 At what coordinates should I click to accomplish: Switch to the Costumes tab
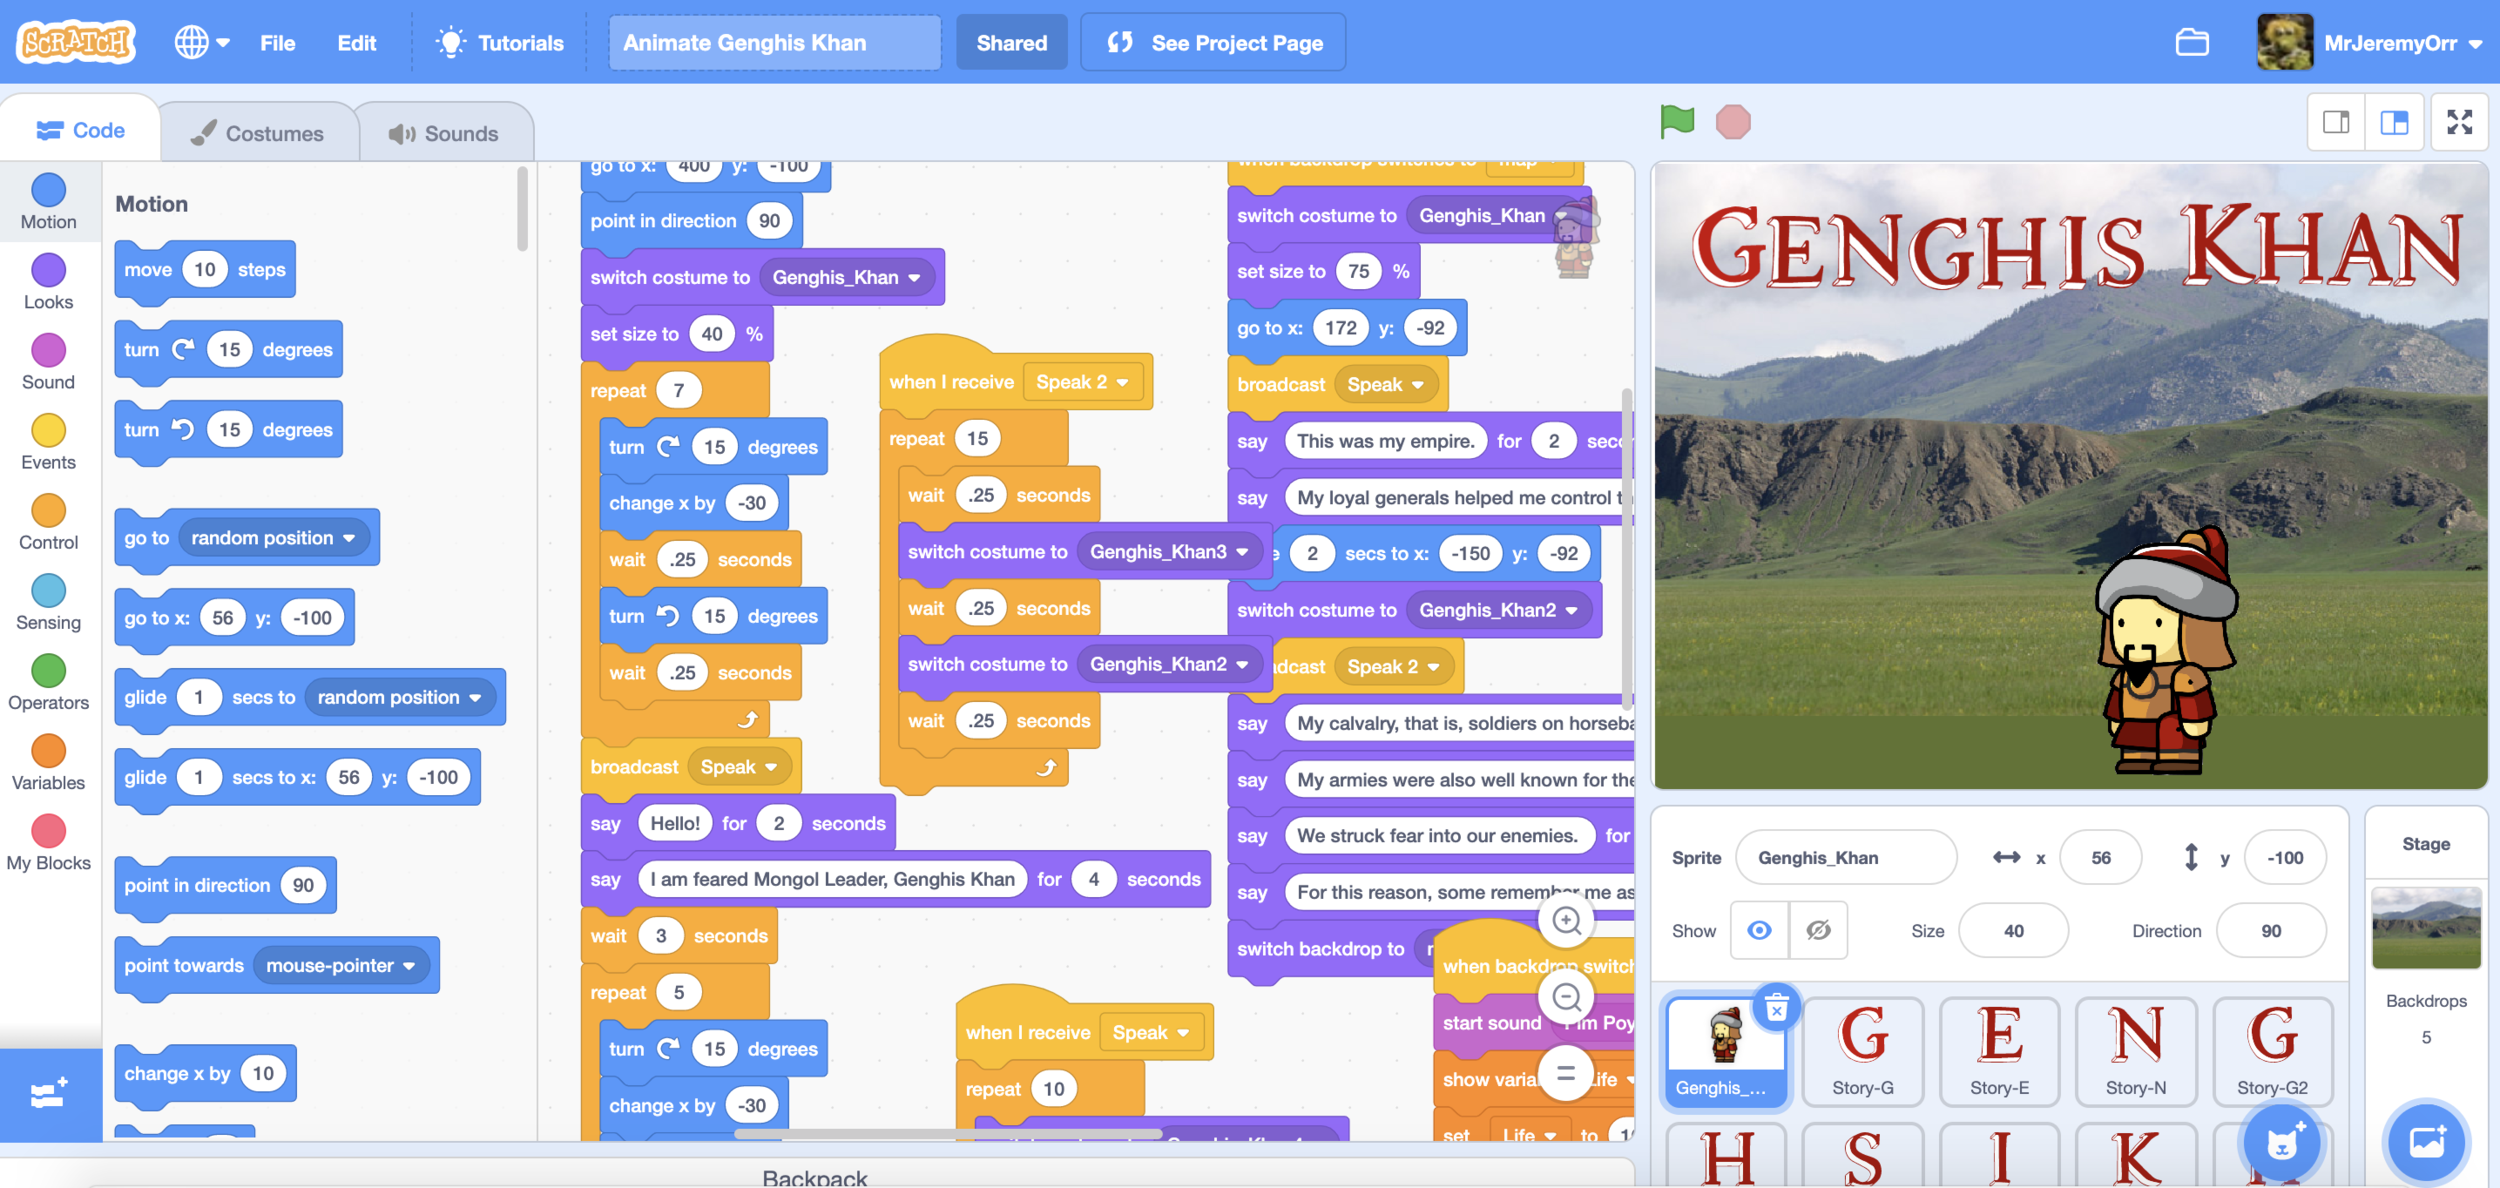click(258, 133)
